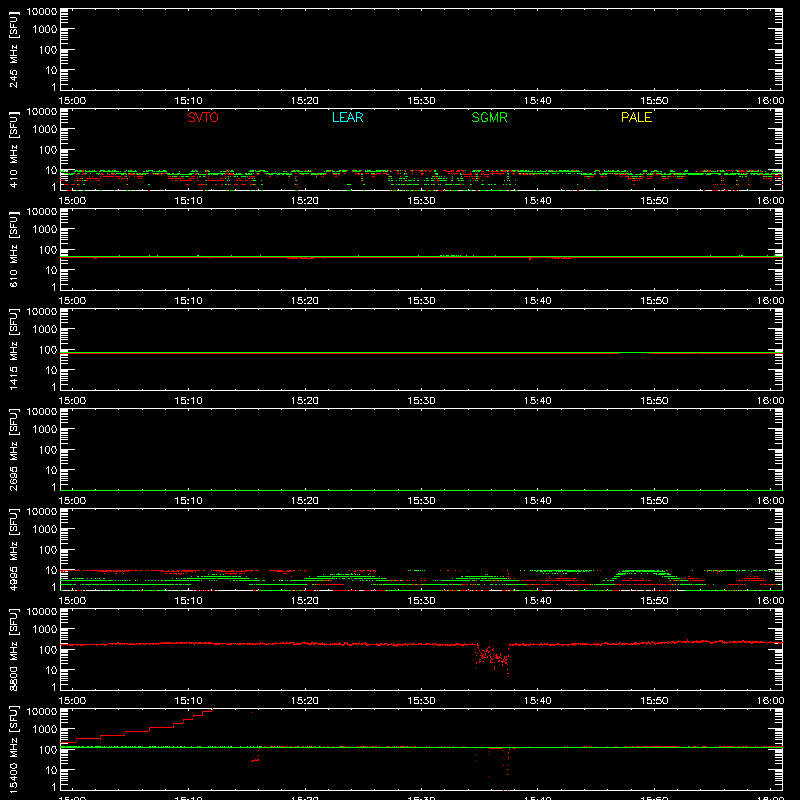The width and height of the screenshot is (800, 800).
Task: Select the 2695 MHz [SFU] axis title
Action: pyautogui.click(x=14, y=449)
